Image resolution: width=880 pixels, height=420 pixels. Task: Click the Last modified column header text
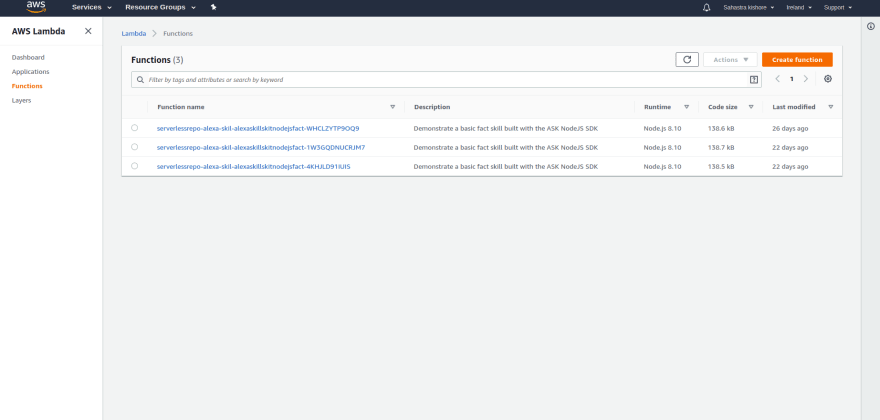click(794, 107)
